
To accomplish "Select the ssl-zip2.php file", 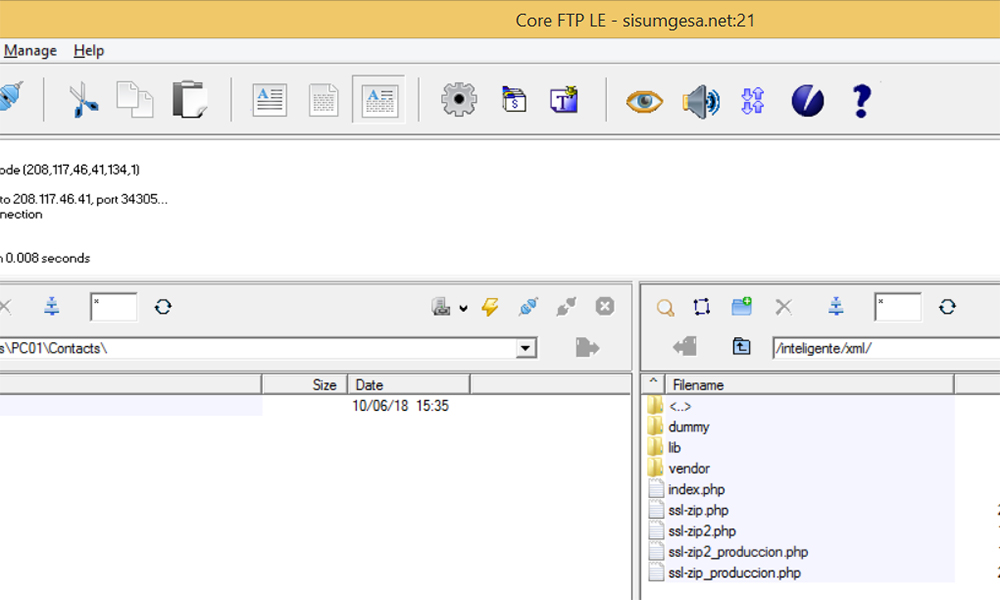I will (x=702, y=531).
